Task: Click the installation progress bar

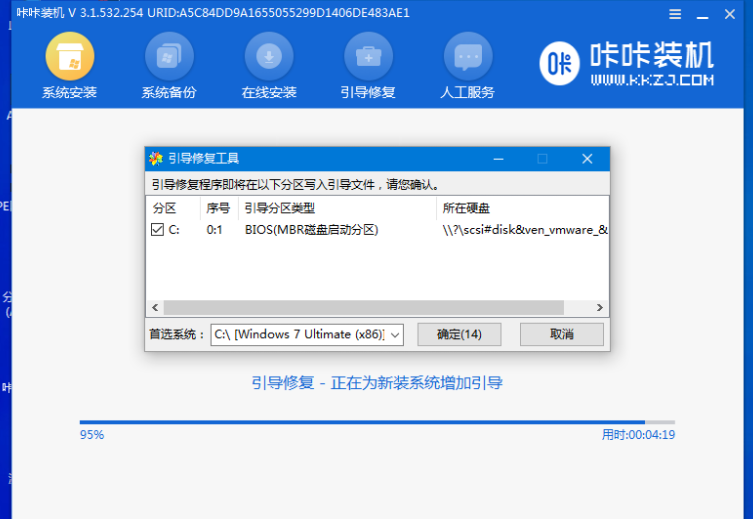Action: pos(376,422)
